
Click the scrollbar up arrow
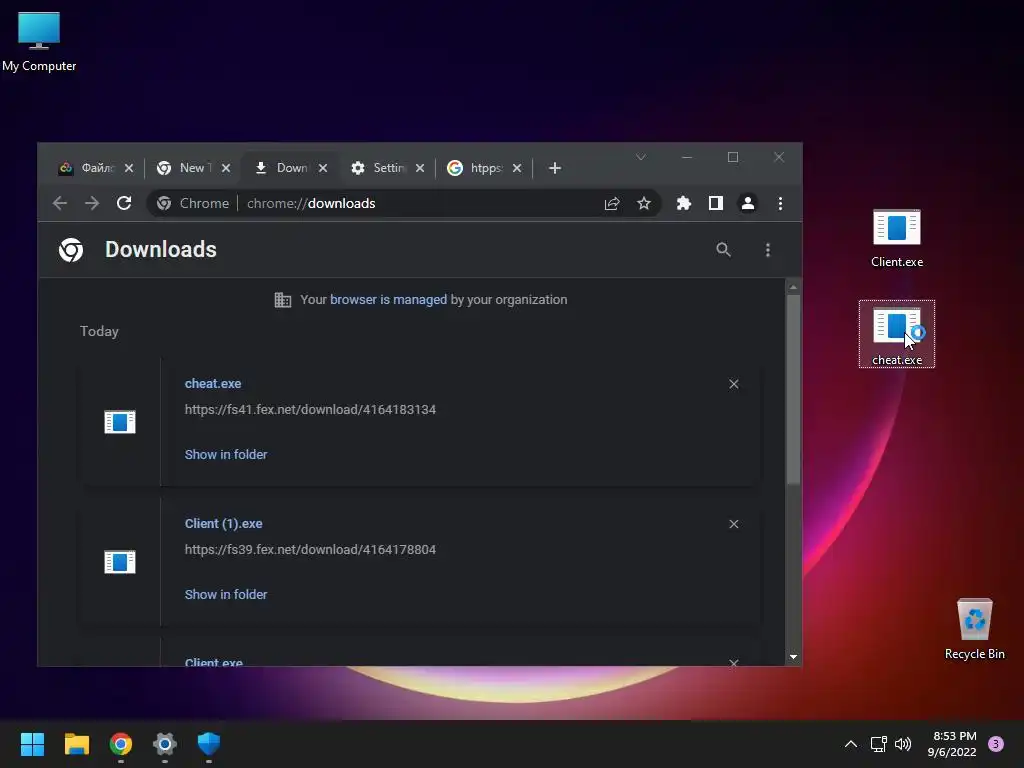(793, 287)
